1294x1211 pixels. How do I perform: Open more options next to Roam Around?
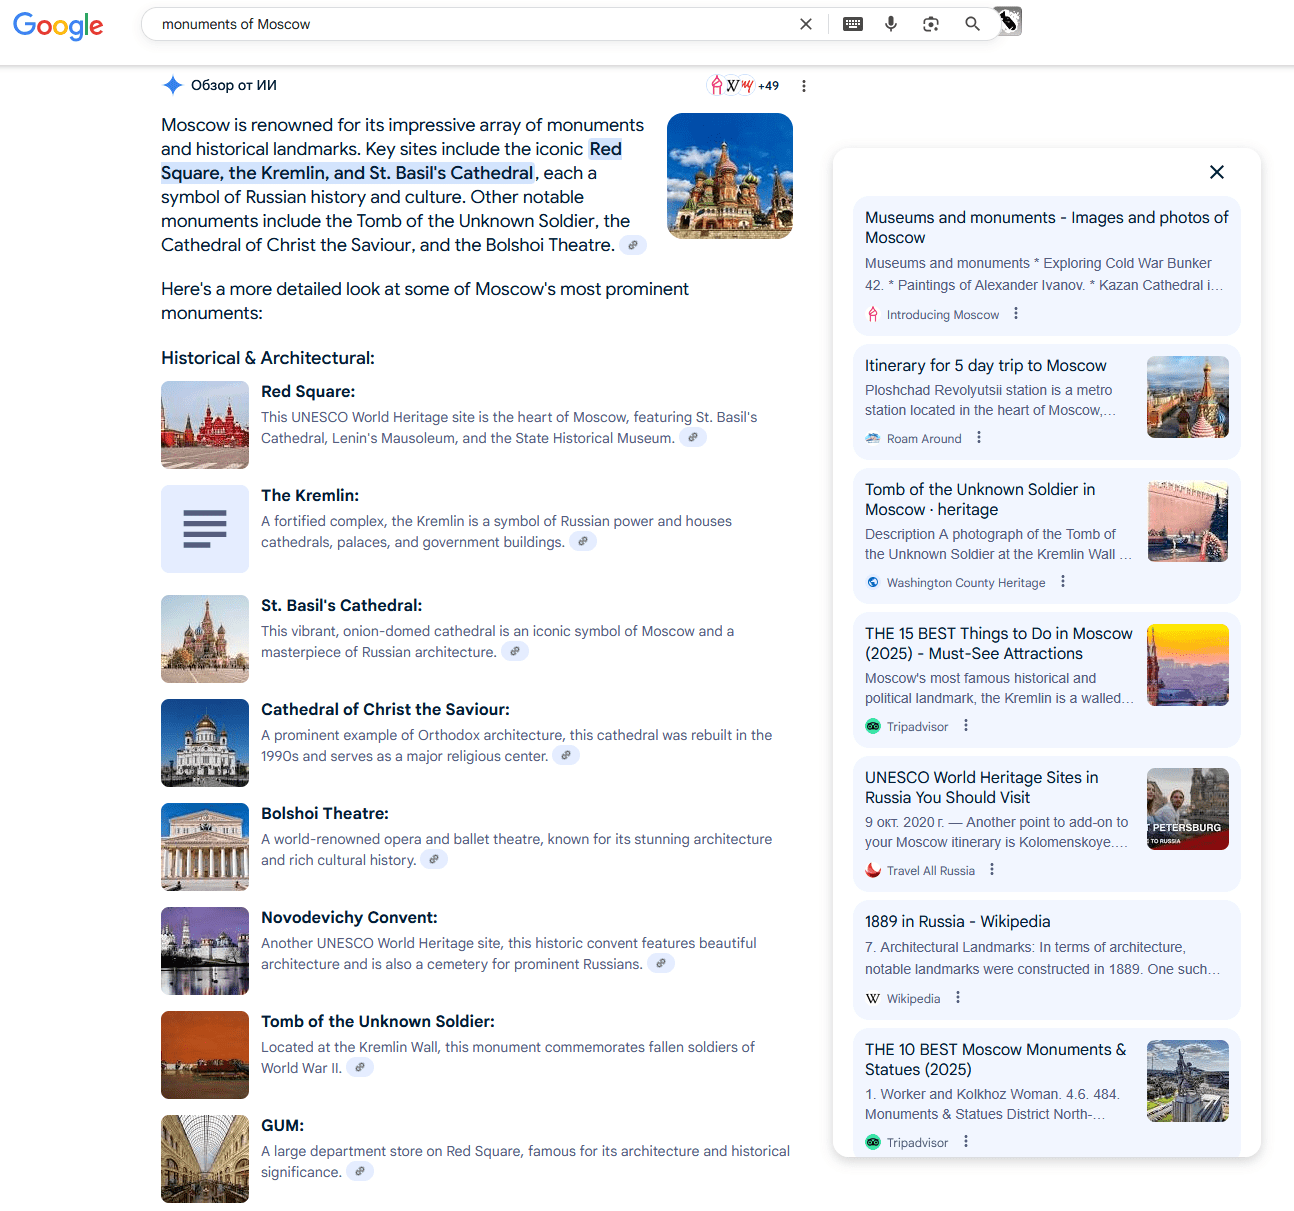pyautogui.click(x=979, y=438)
